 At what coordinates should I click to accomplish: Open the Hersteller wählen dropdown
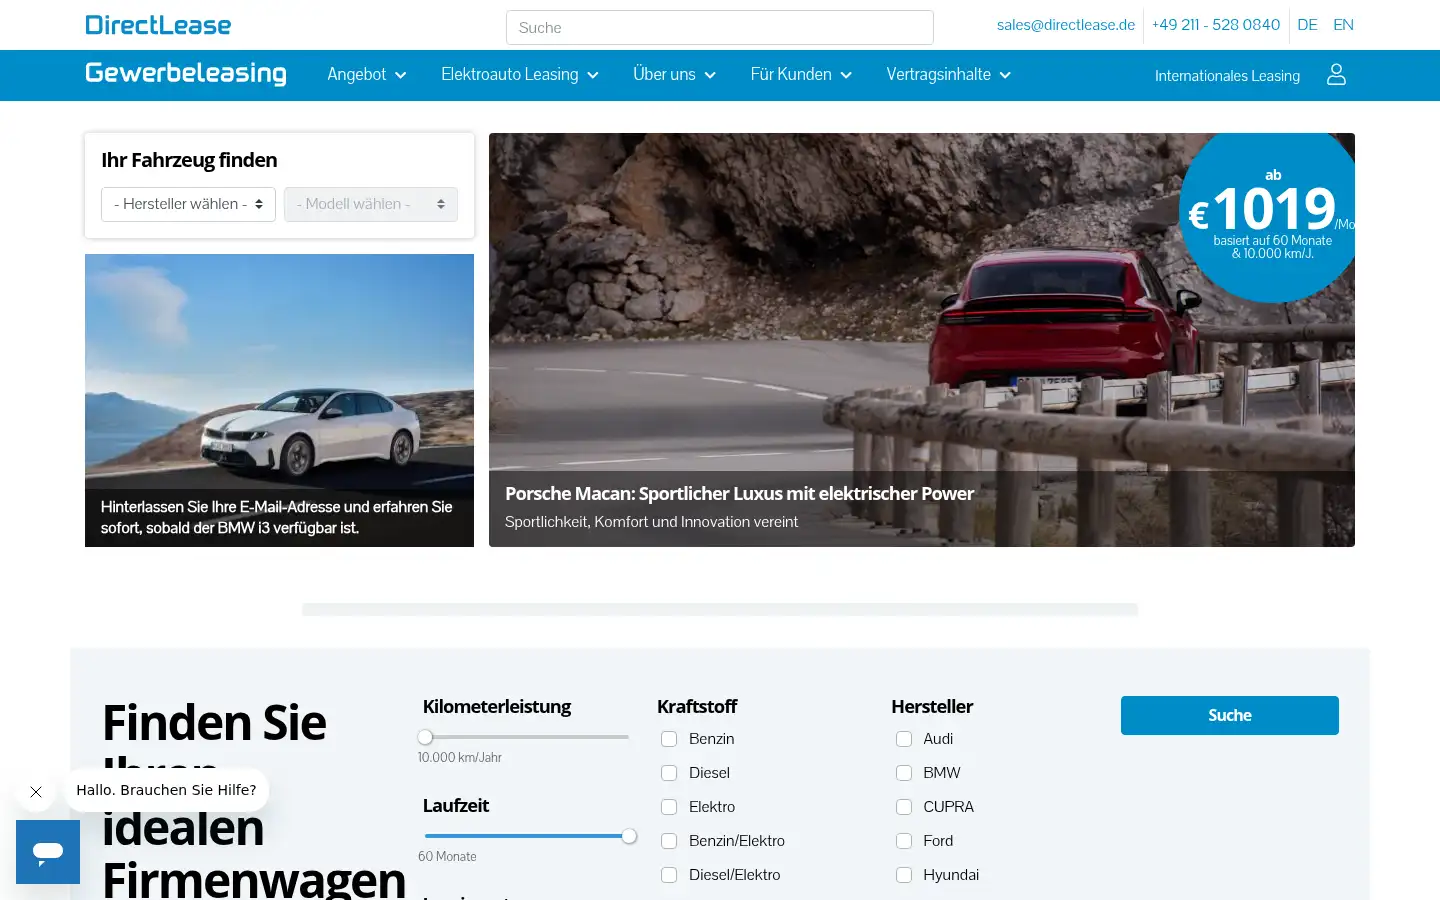click(x=188, y=204)
